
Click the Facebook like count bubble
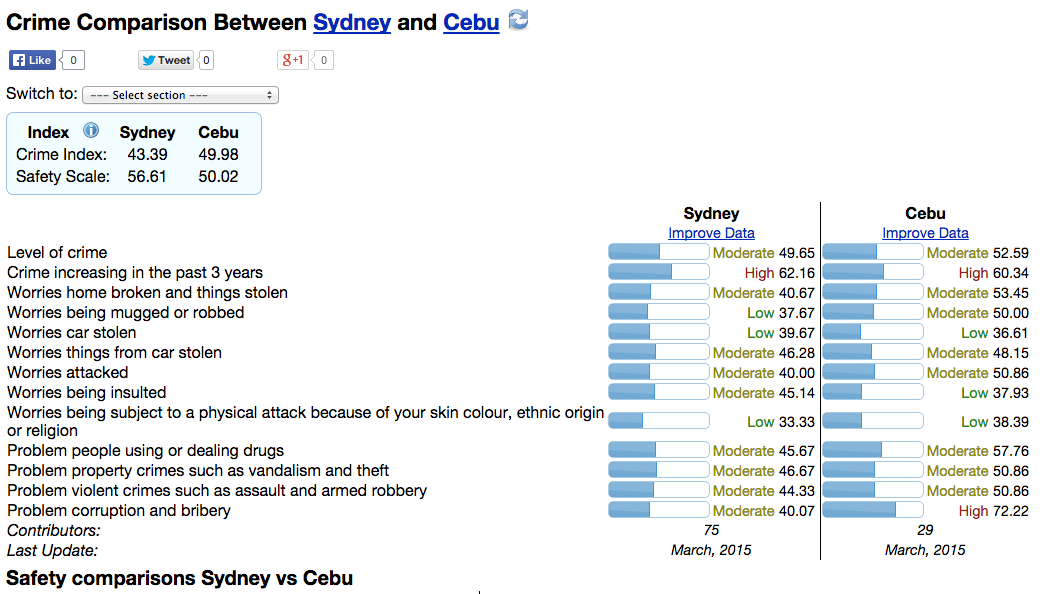click(x=73, y=60)
